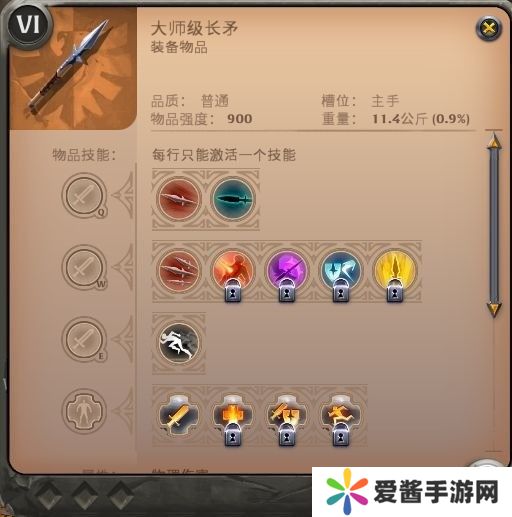The image size is (512, 517).
Task: Click the W skill slot circle
Action: (84, 267)
